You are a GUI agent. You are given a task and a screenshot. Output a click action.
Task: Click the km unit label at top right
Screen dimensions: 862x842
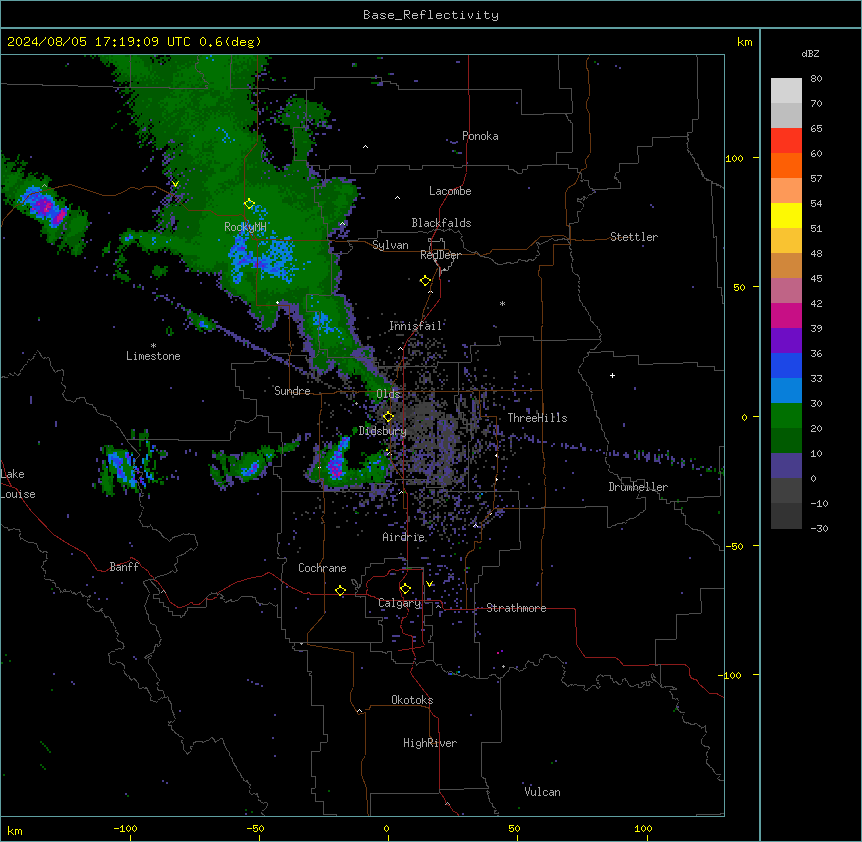coord(744,42)
